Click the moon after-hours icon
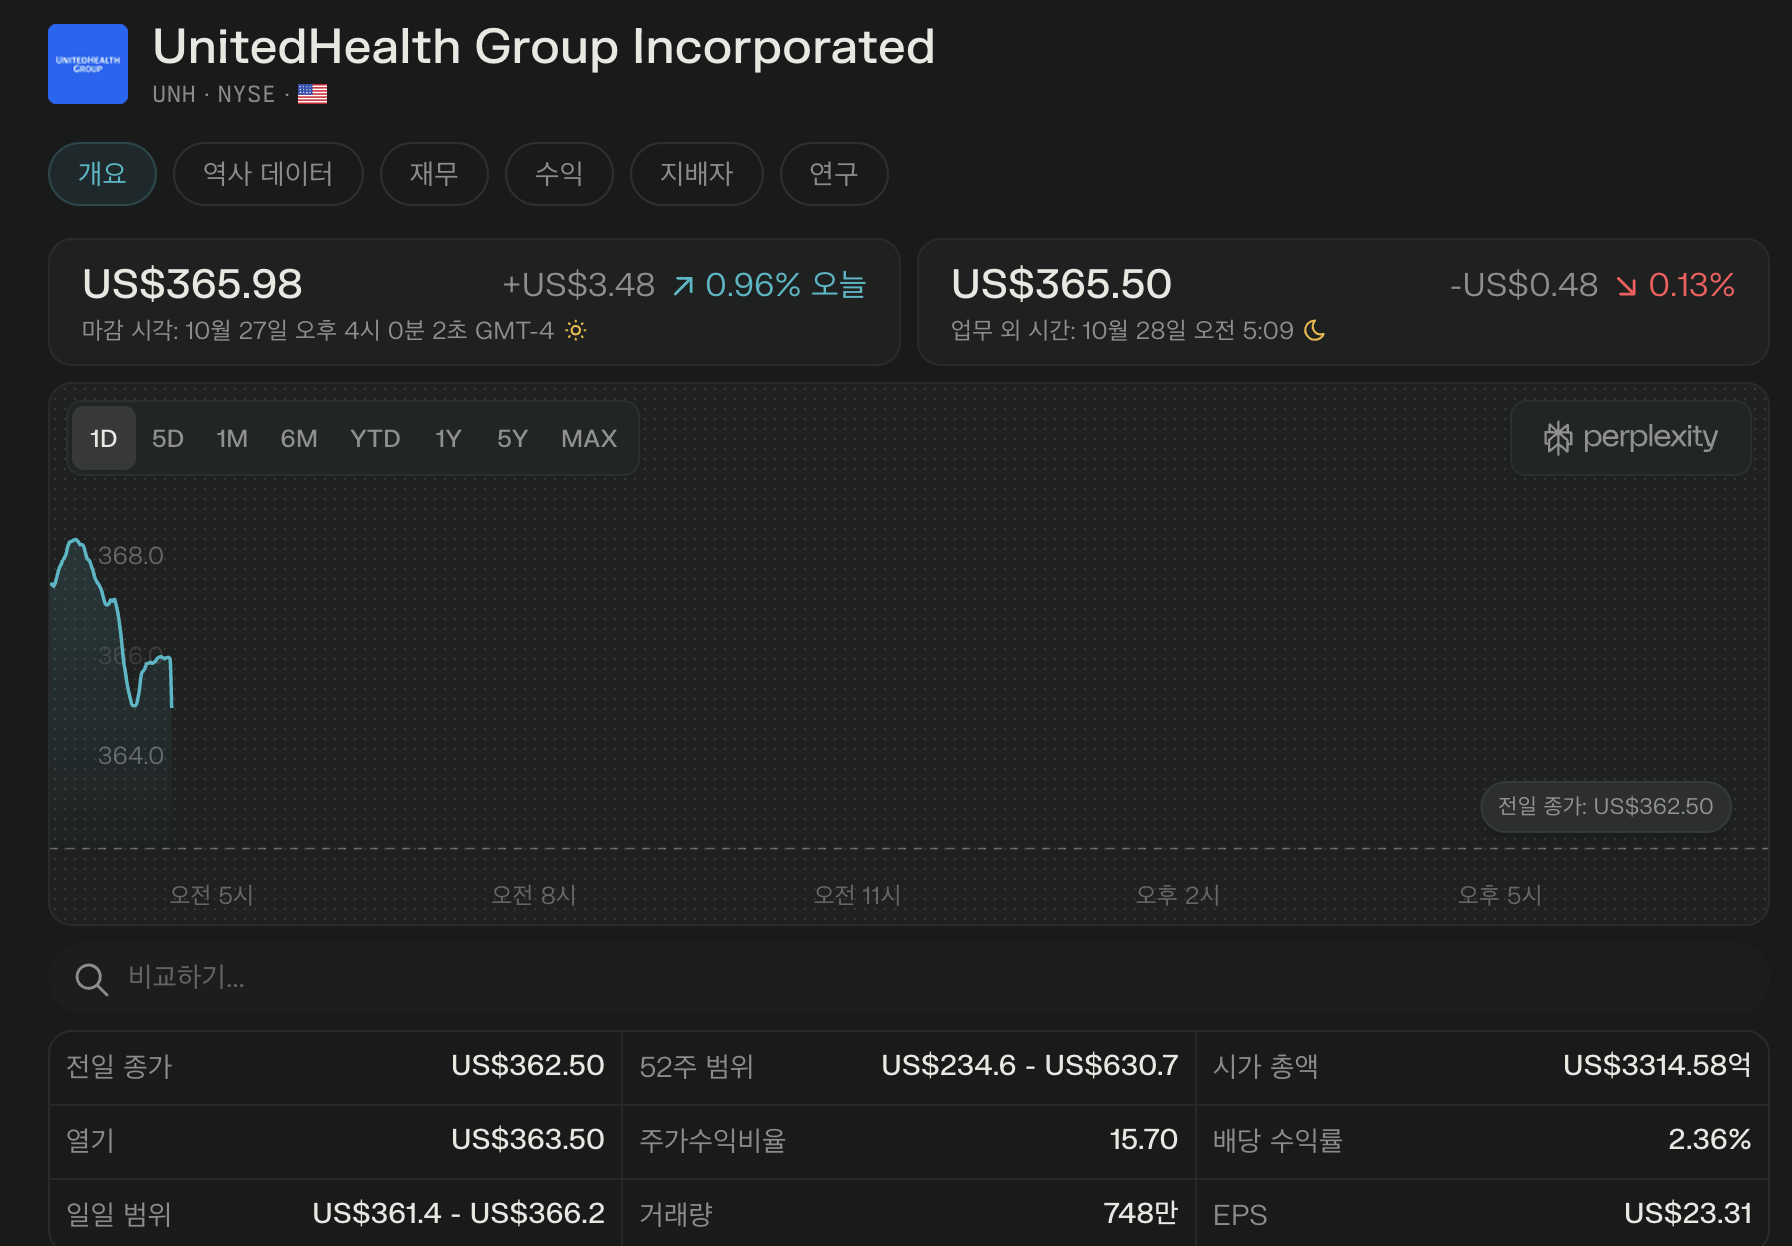Screen dimensions: 1792x1246 [1315, 330]
